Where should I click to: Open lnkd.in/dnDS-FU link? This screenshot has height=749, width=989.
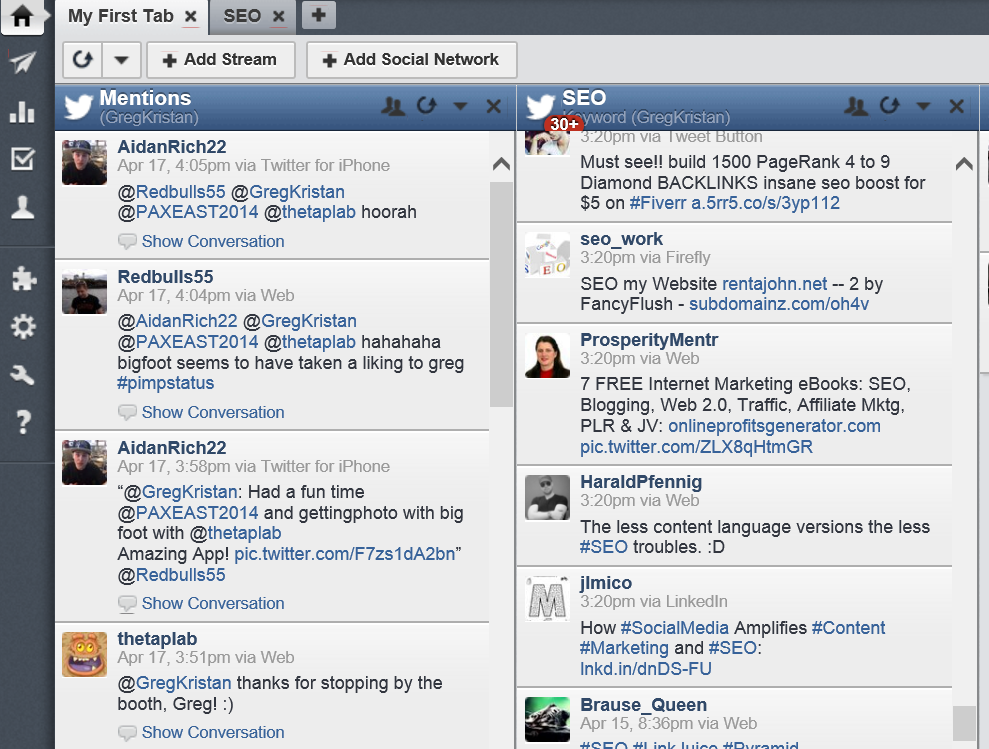click(x=646, y=669)
